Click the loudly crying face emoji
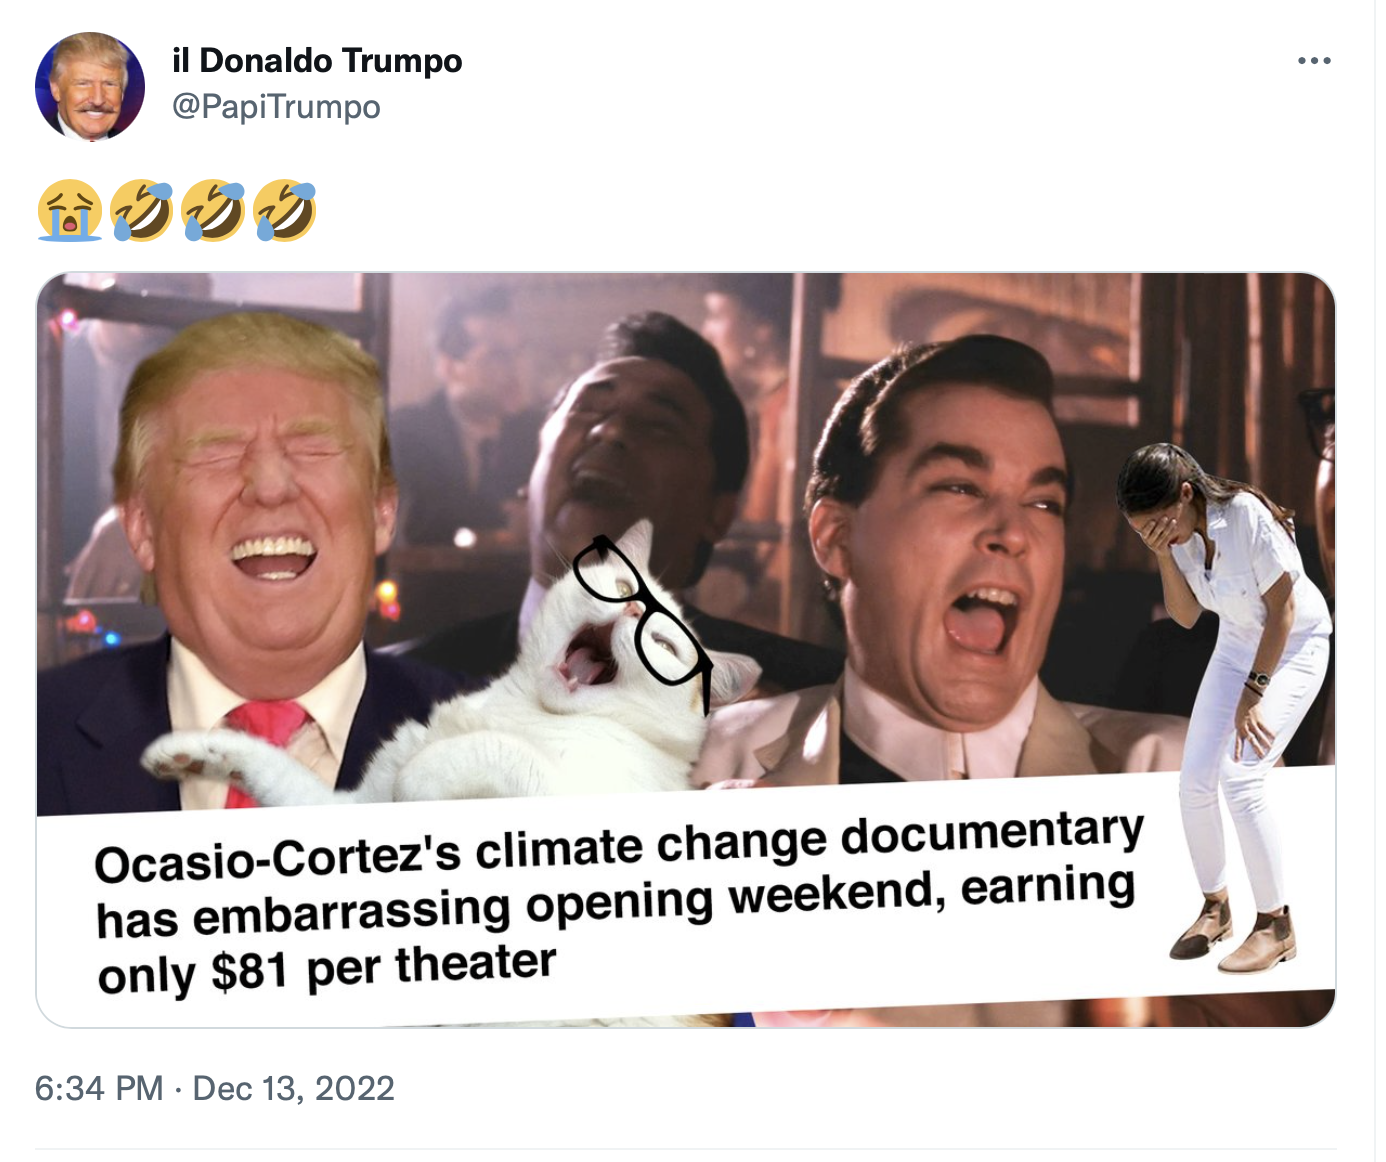The width and height of the screenshot is (1386, 1162). coord(69,211)
